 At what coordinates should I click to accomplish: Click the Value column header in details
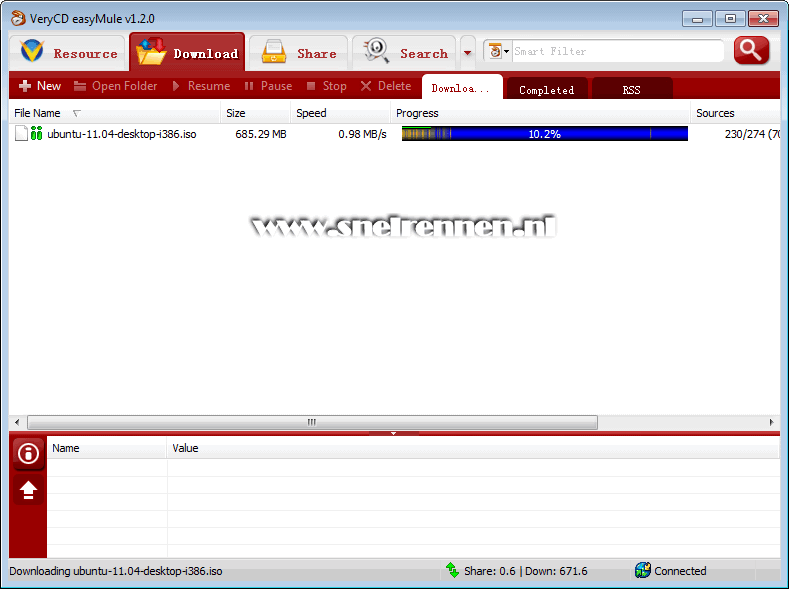[x=473, y=448]
